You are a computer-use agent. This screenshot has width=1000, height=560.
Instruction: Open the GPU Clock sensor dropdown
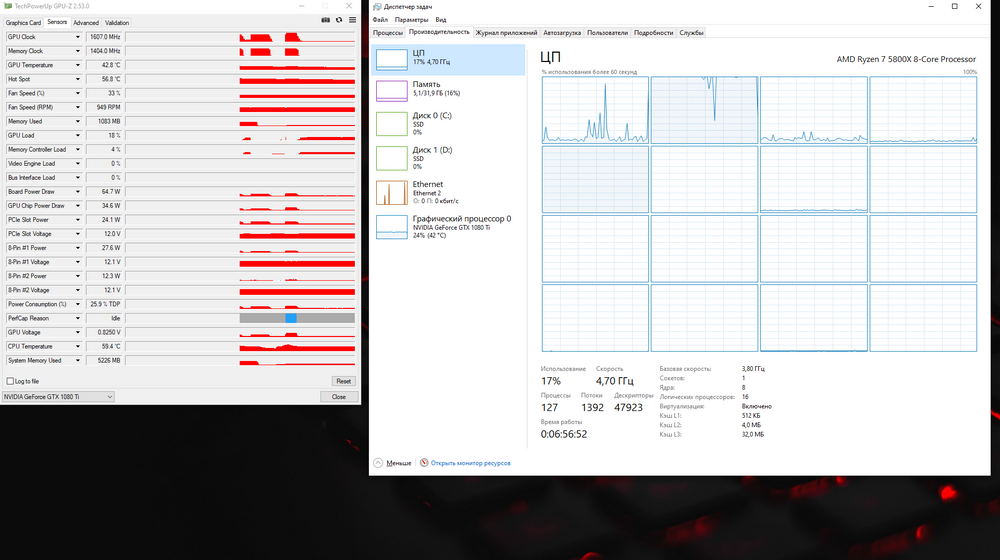pyautogui.click(x=78, y=37)
